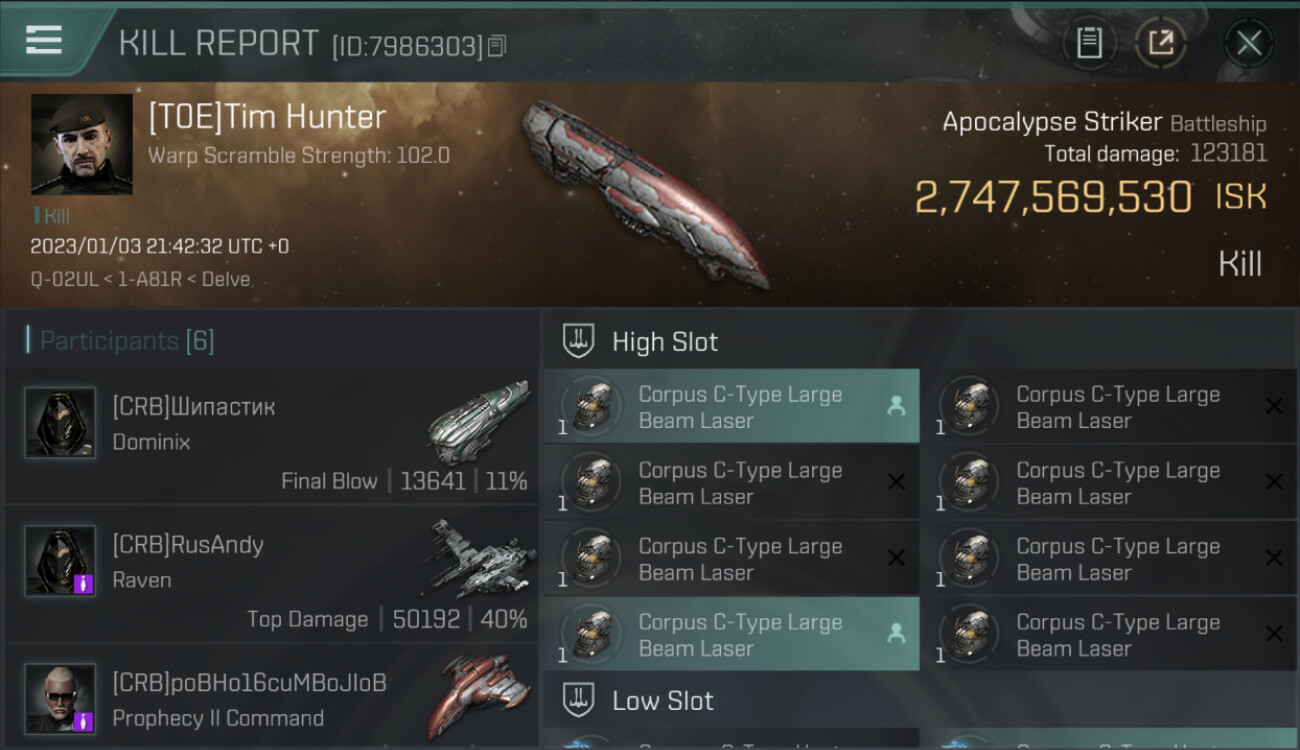Click the Apocalypse Striker ship name
The image size is (1300, 750).
1052,122
